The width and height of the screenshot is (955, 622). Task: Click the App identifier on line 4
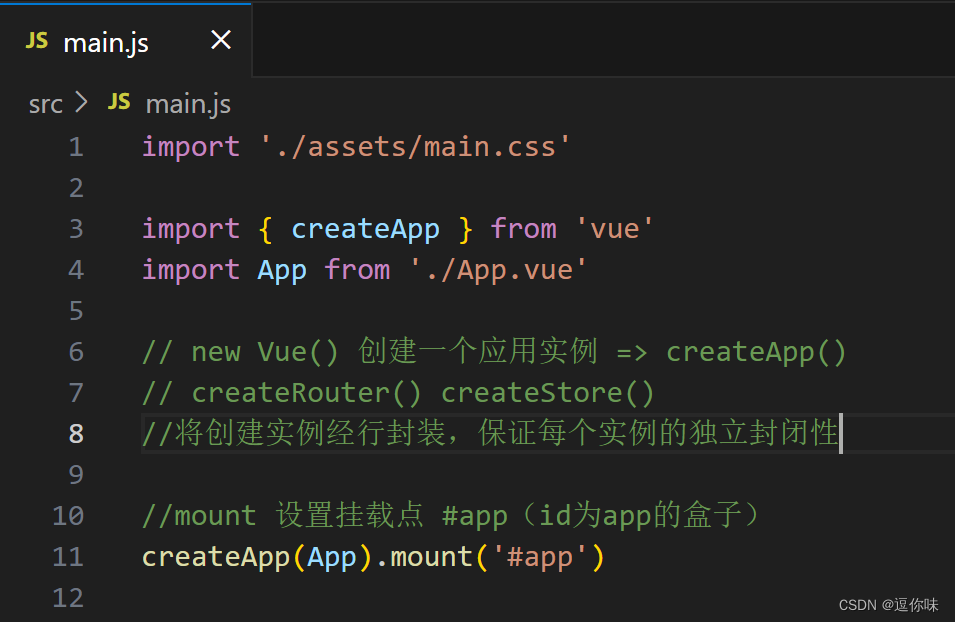tap(282, 269)
